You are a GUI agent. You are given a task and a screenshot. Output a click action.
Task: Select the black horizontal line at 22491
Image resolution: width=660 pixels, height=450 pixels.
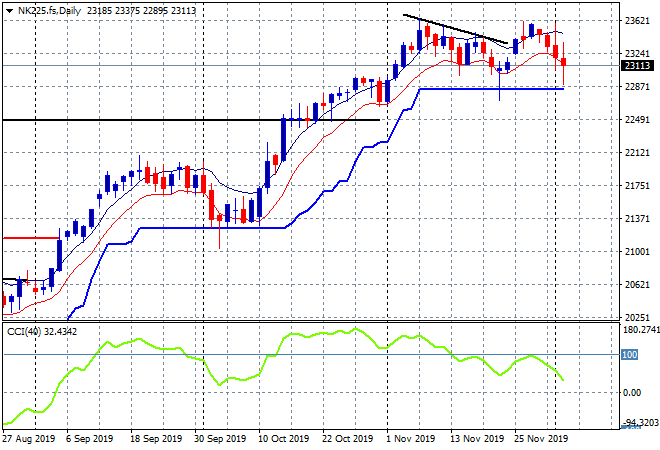tap(191, 120)
